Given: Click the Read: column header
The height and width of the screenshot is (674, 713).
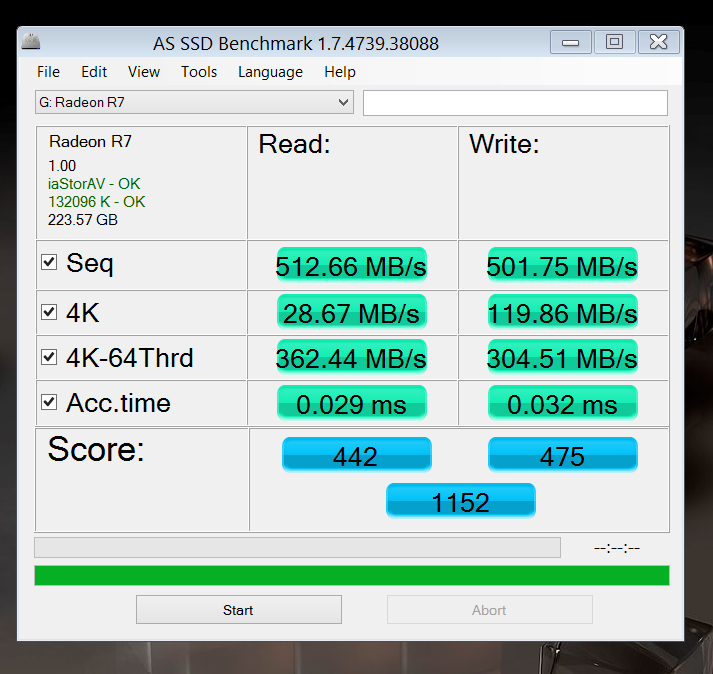Looking at the screenshot, I should click(294, 144).
